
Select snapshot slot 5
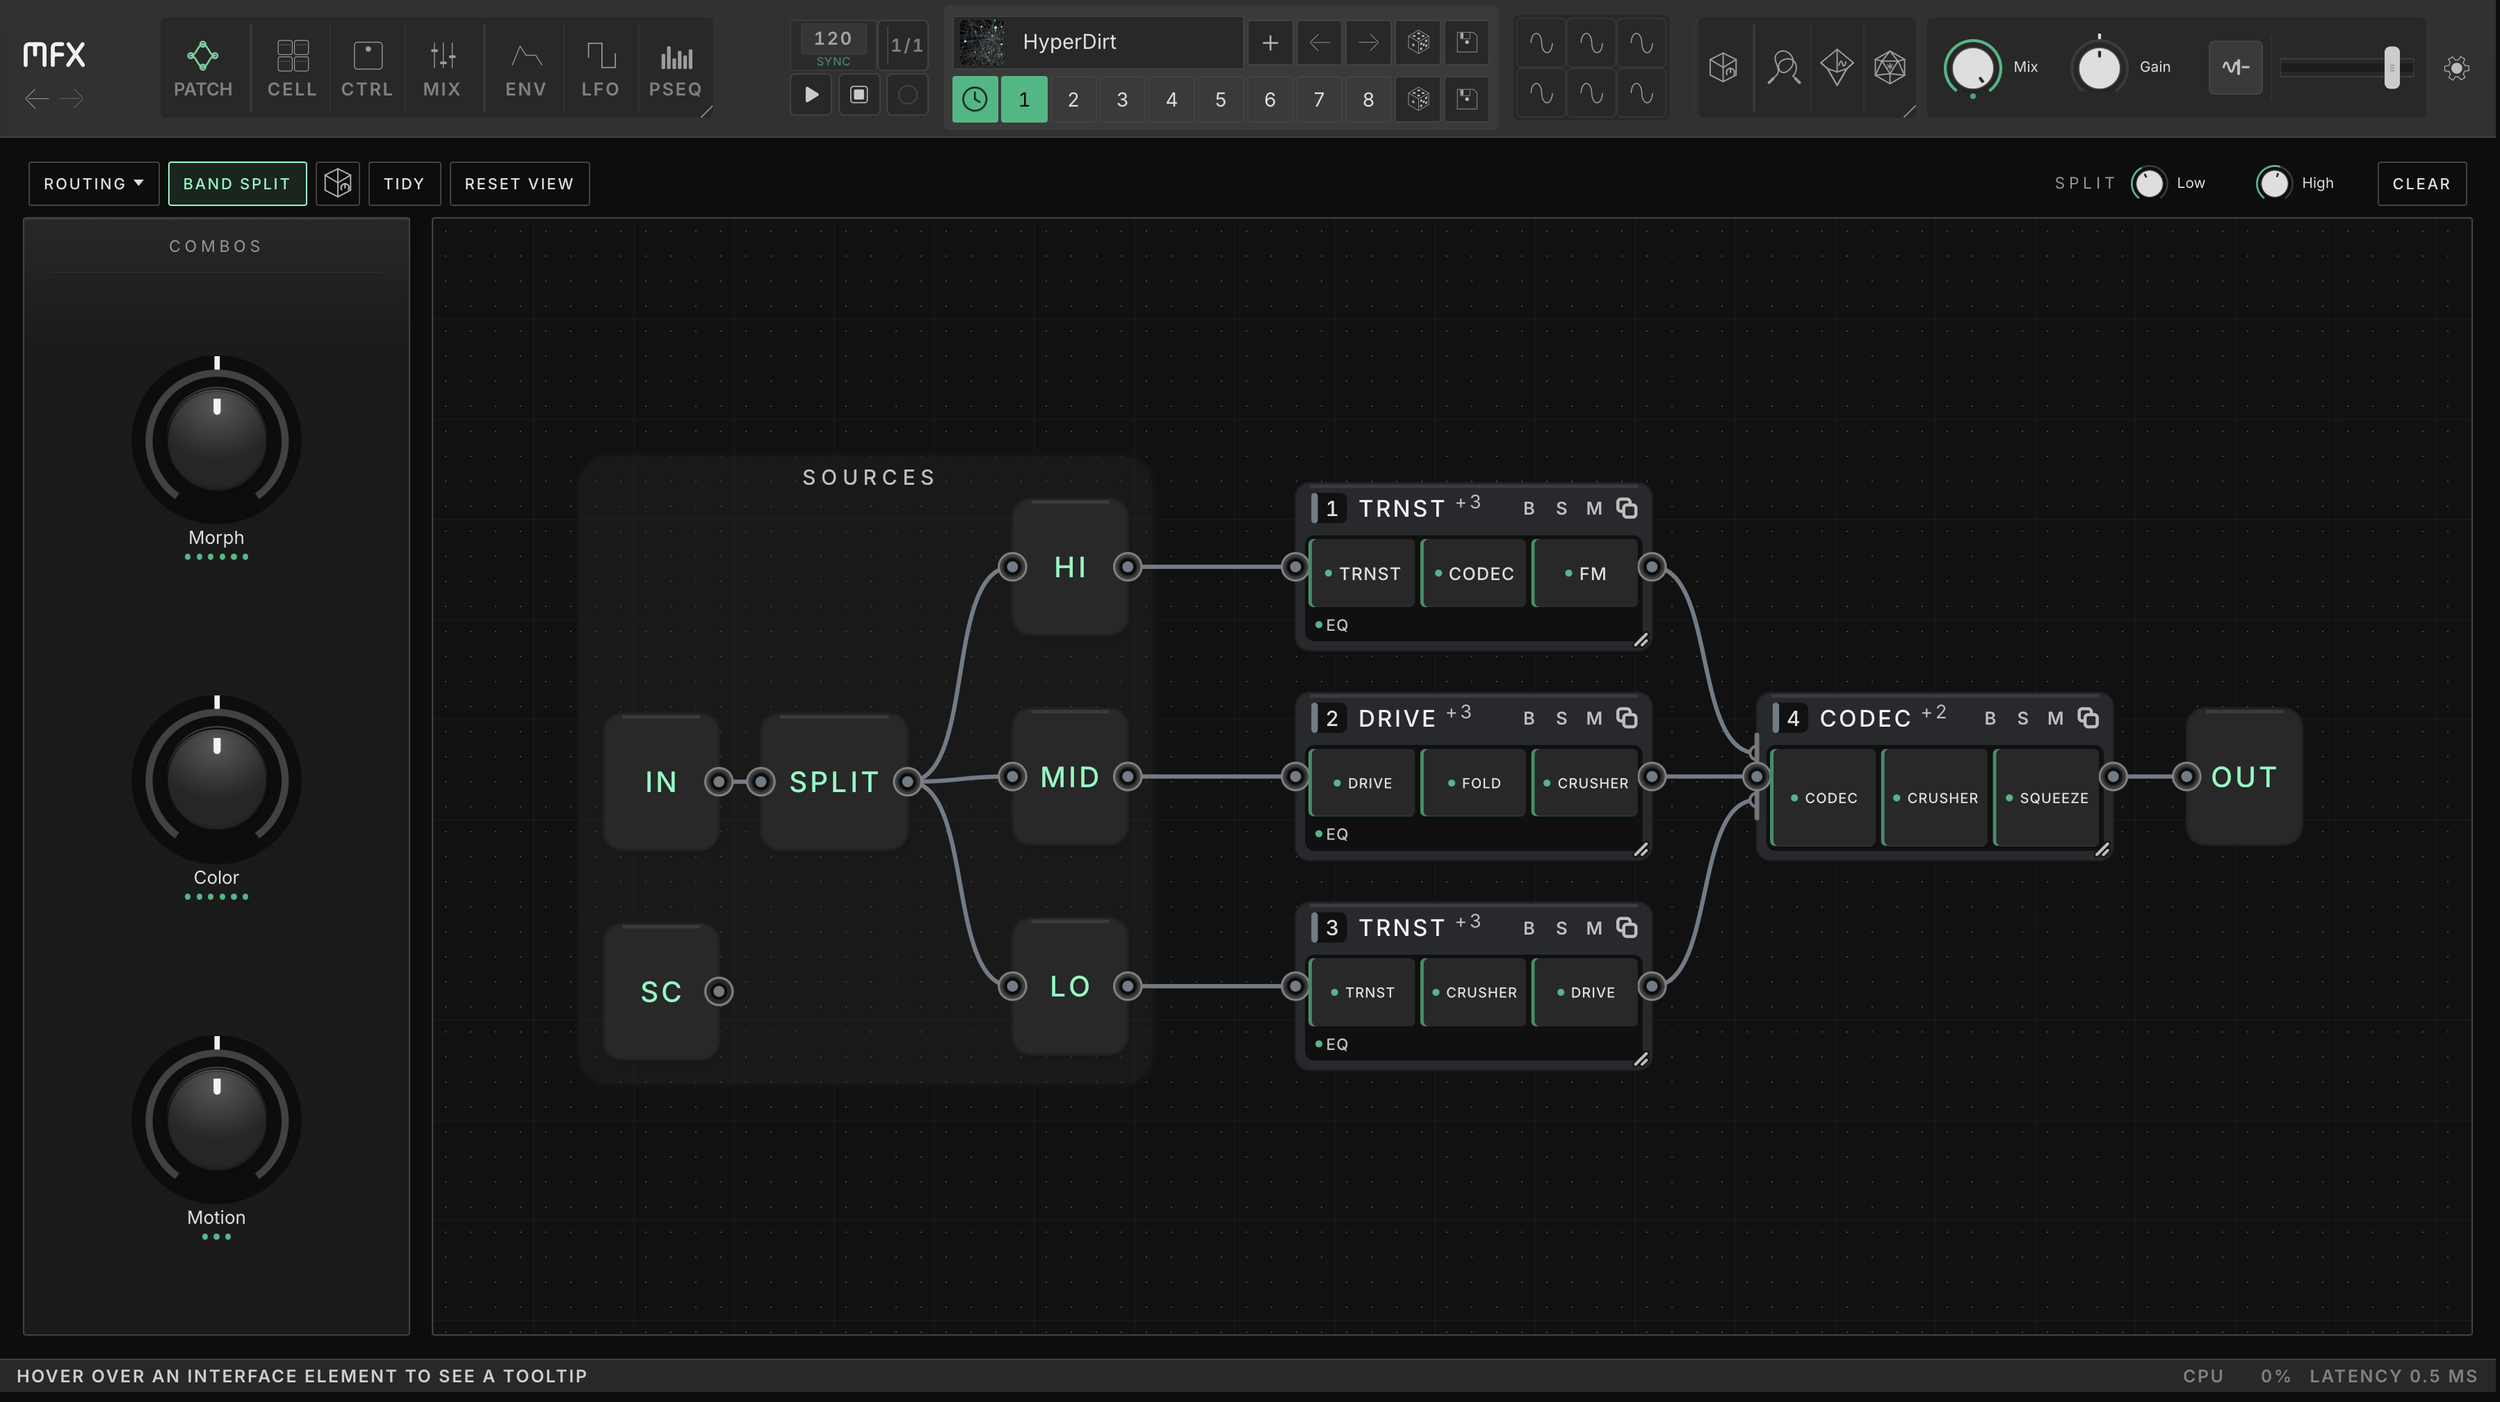(1220, 99)
